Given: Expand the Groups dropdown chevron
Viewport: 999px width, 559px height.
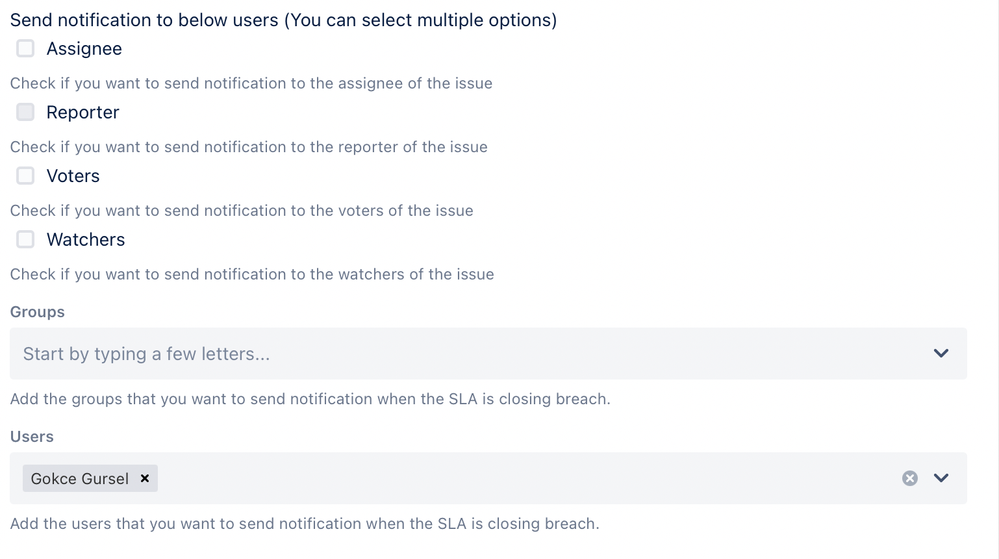Looking at the screenshot, I should pos(941,353).
